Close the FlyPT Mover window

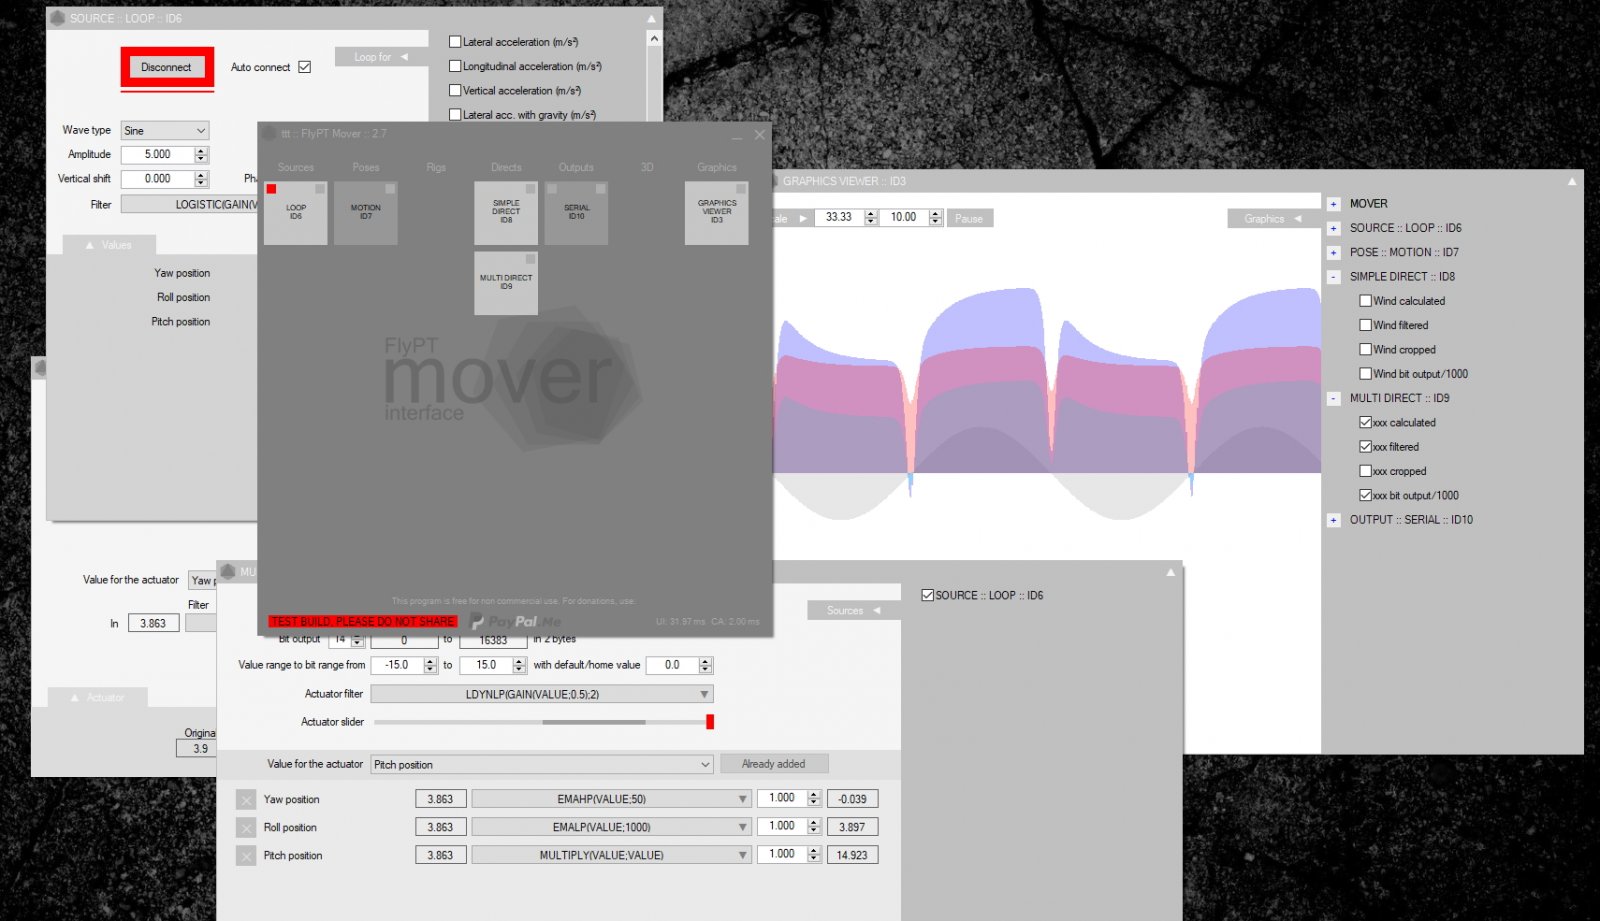pyautogui.click(x=759, y=134)
